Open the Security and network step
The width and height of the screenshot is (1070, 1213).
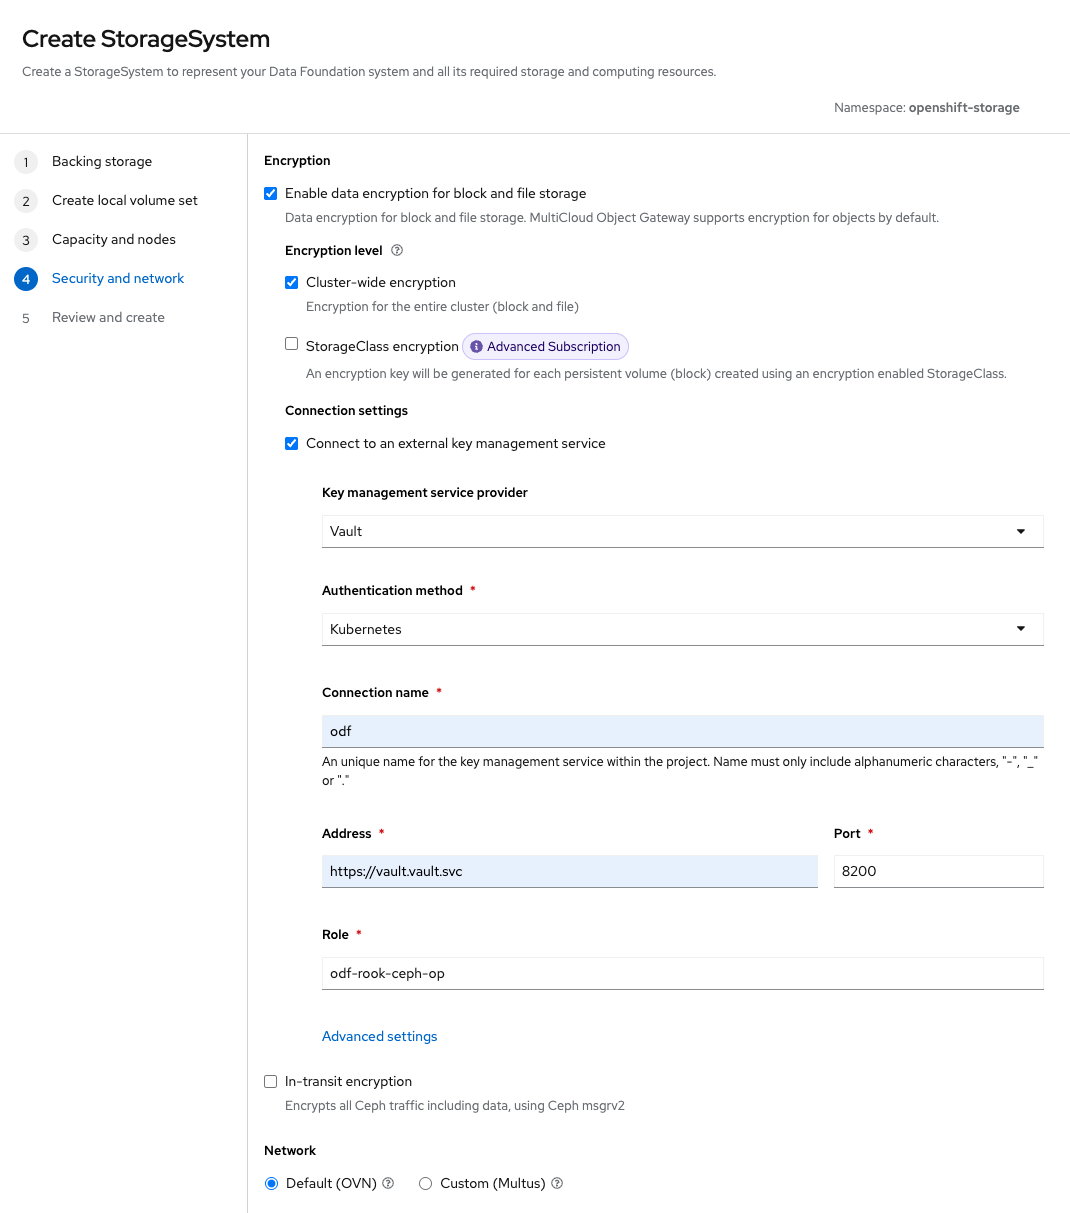point(118,279)
